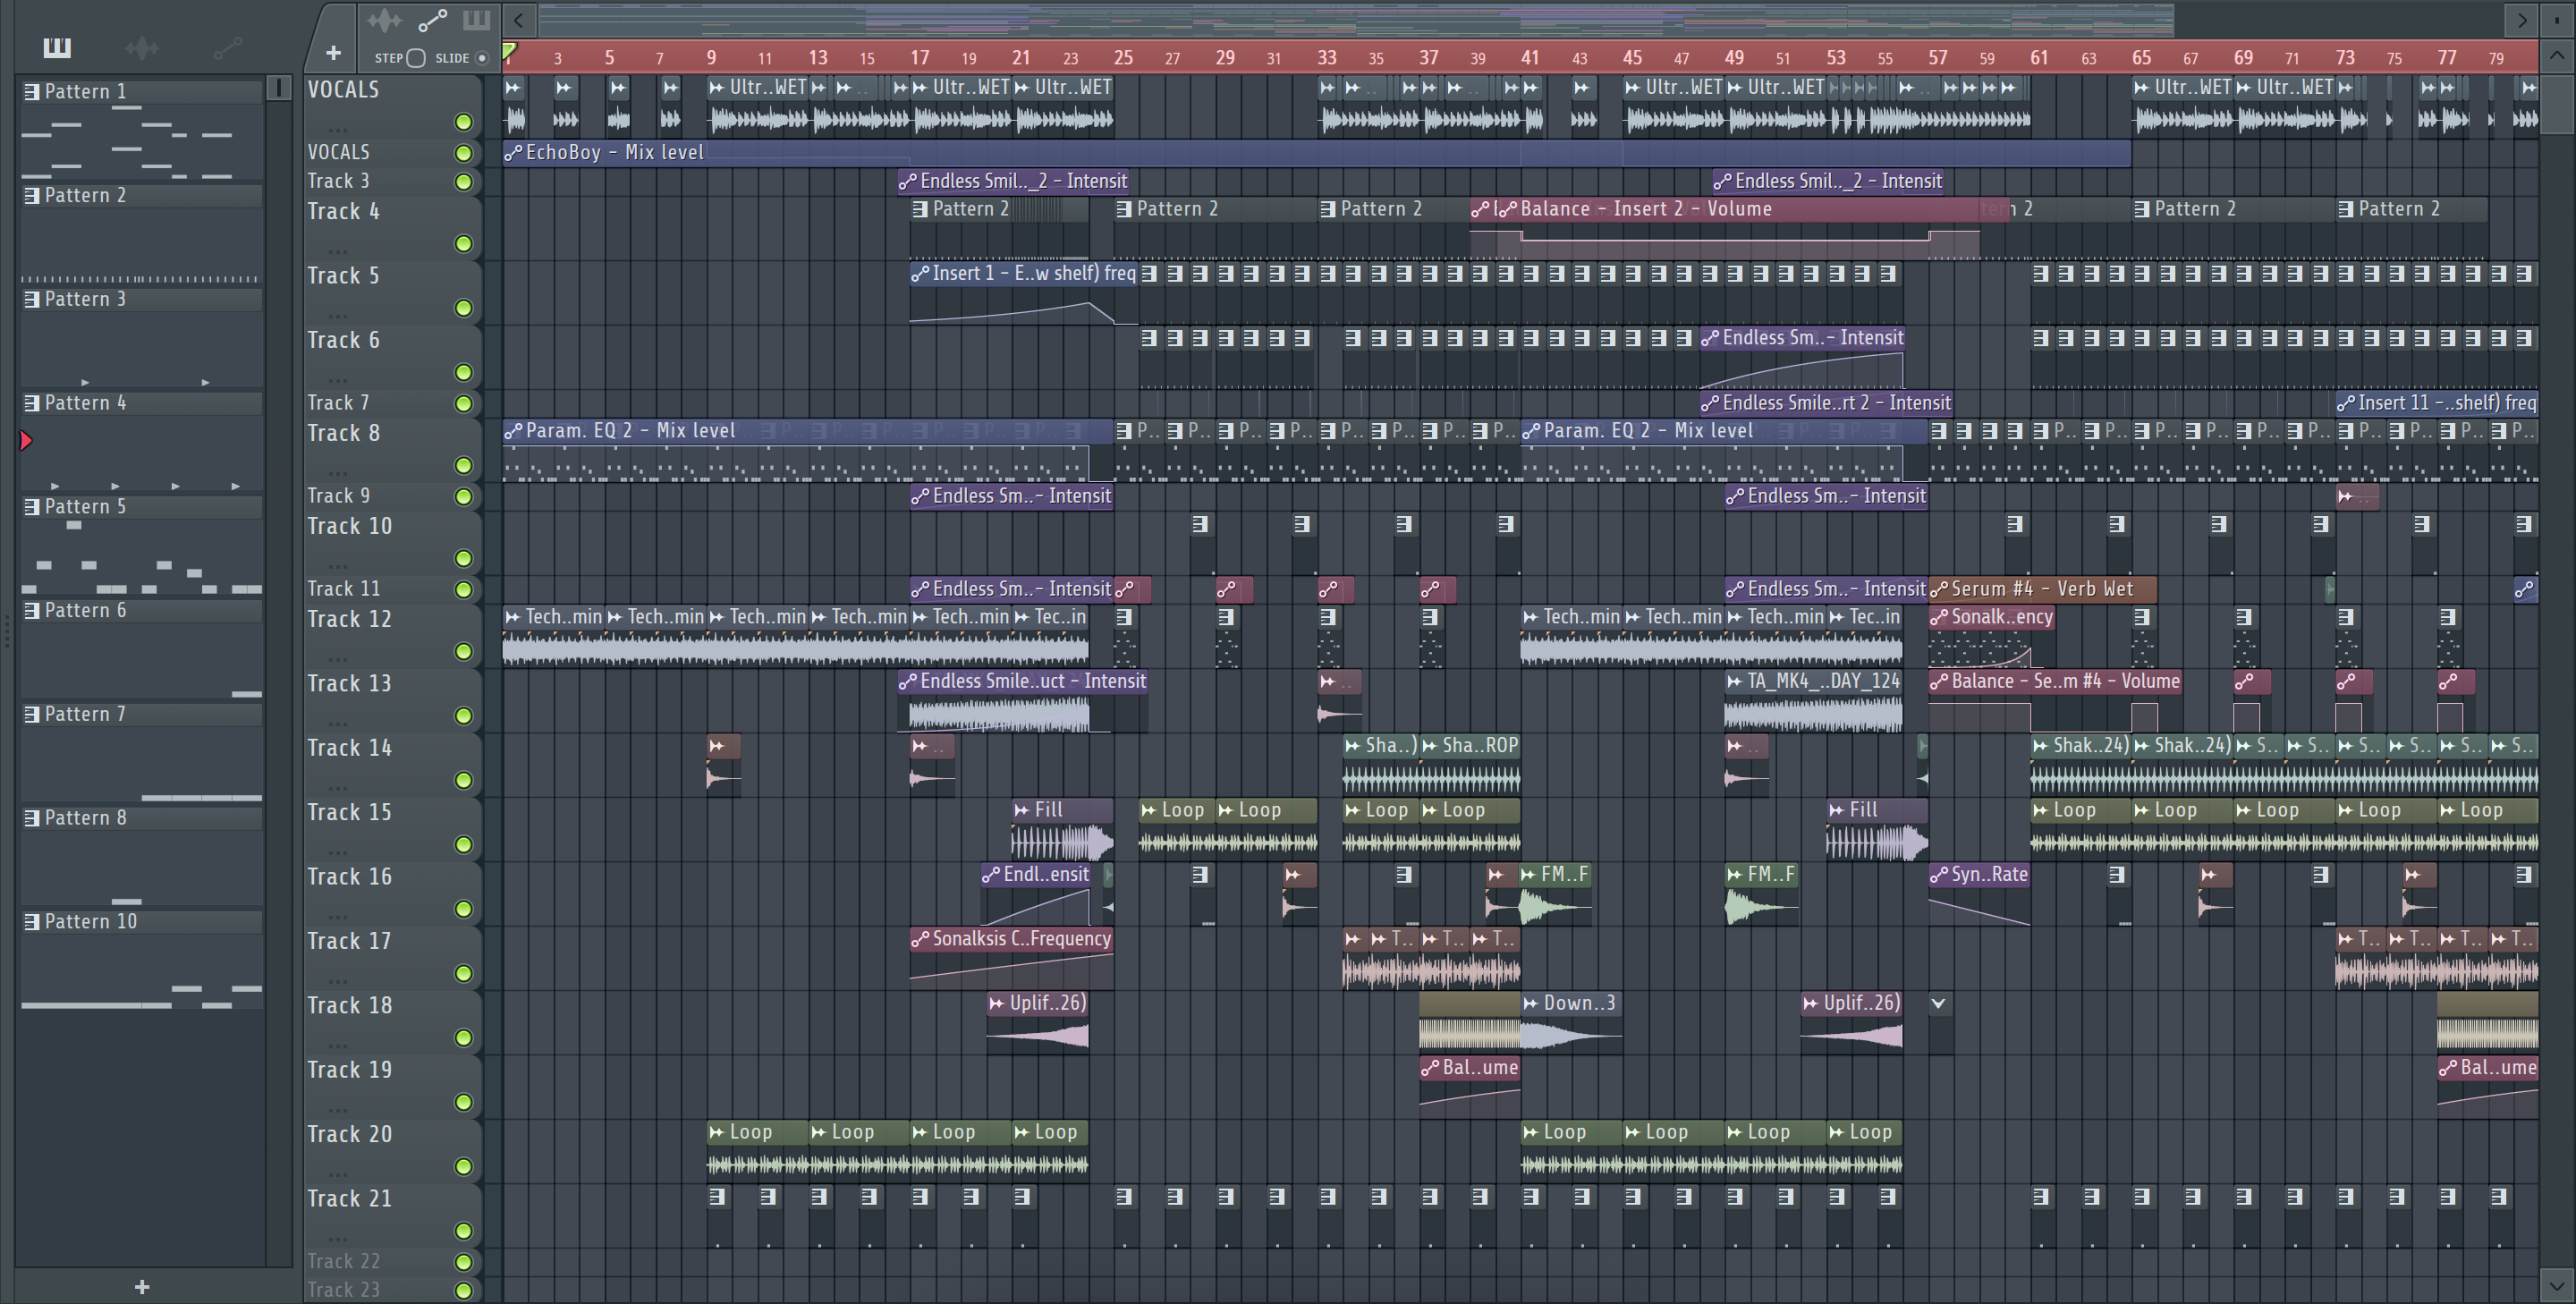The height and width of the screenshot is (1304, 2576).
Task: Expand the collapsed clip dropdown on Track 18
Action: click(x=1938, y=1003)
